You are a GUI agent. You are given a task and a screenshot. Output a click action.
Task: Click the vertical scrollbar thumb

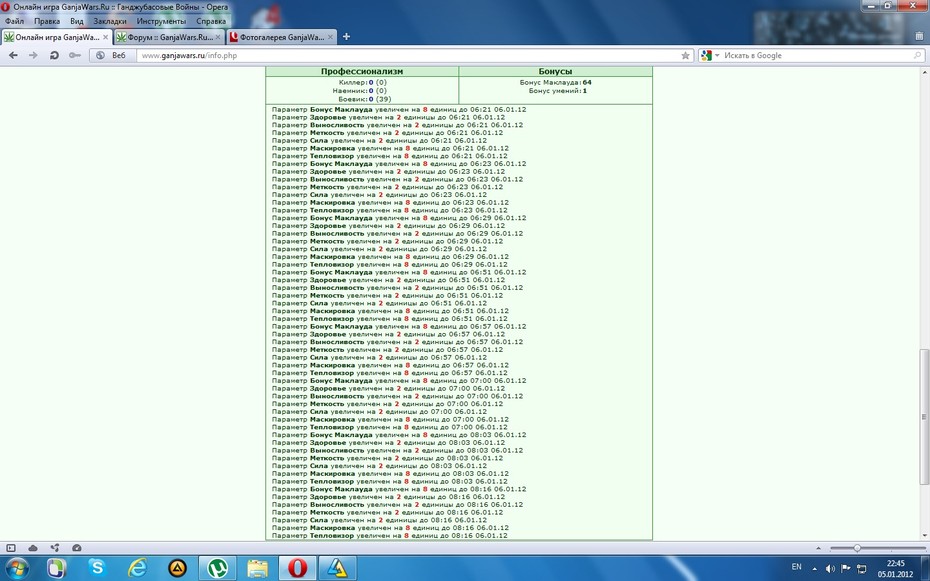(x=923, y=416)
